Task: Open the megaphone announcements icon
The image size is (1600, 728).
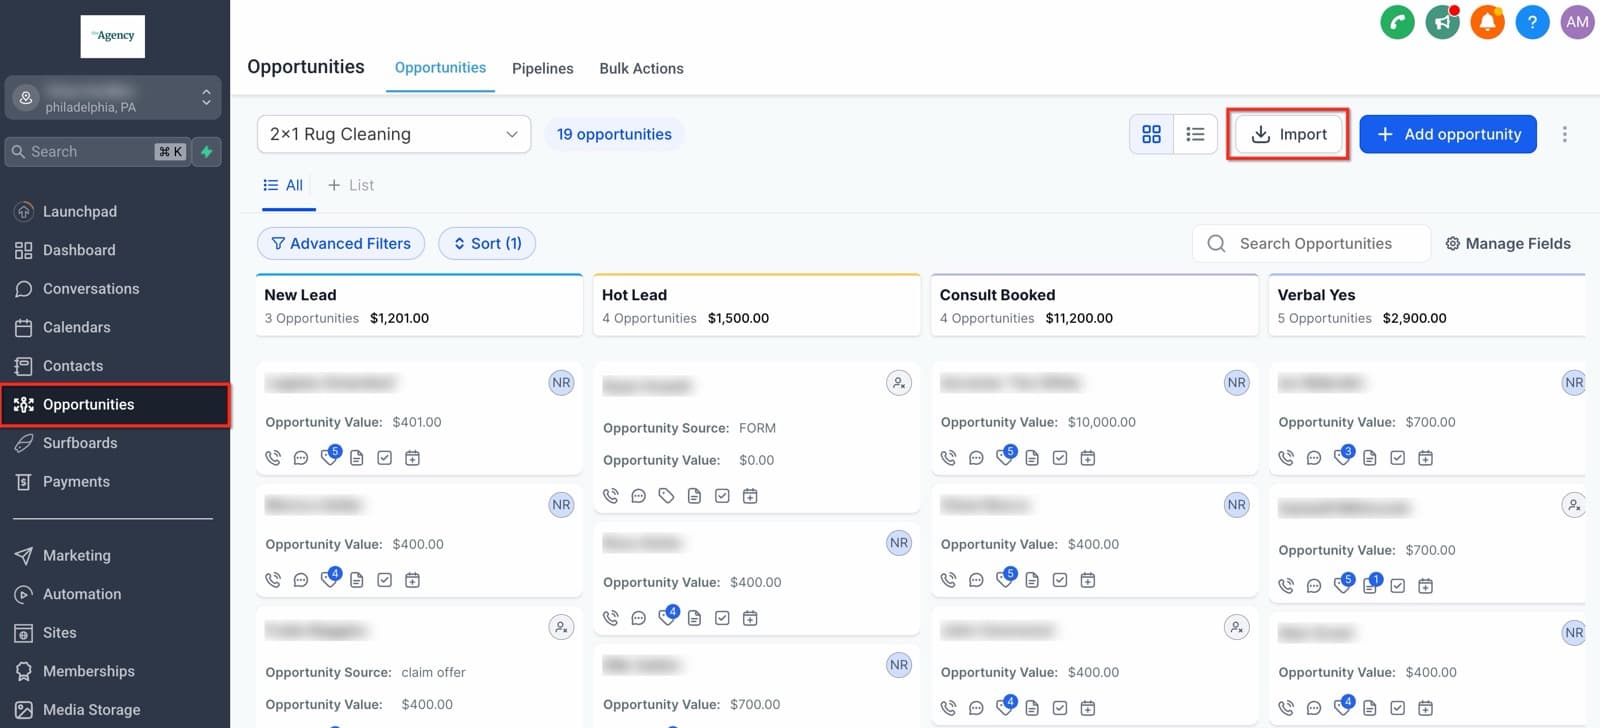Action: (1442, 22)
